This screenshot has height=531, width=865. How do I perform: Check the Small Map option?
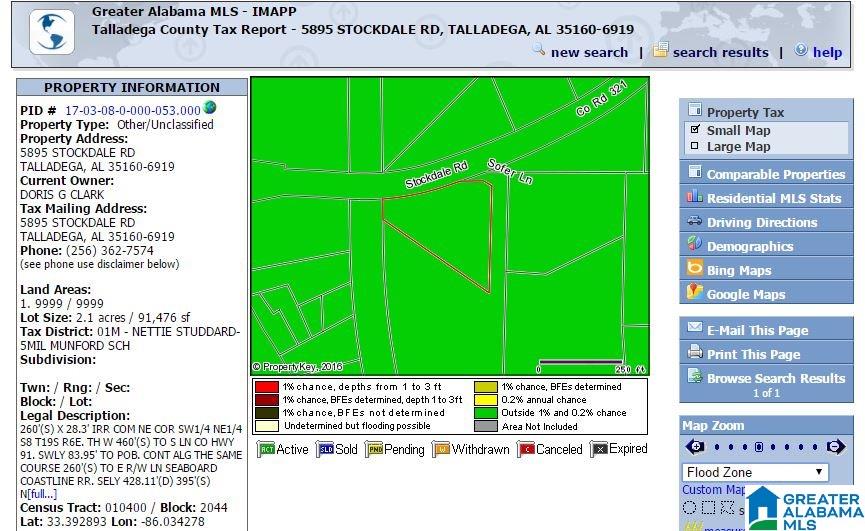pyautogui.click(x=695, y=130)
